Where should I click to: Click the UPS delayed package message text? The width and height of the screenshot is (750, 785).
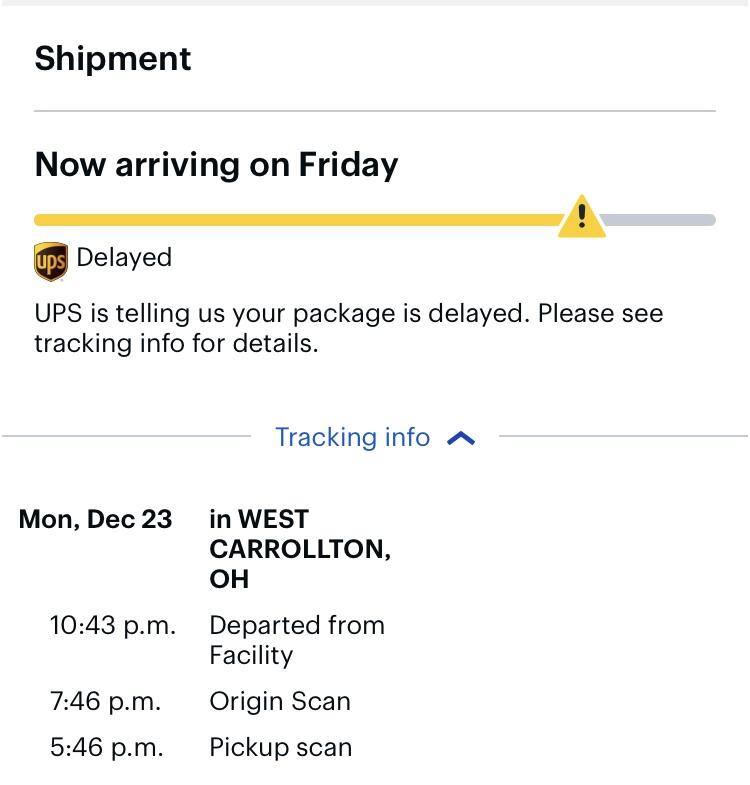[x=348, y=328]
